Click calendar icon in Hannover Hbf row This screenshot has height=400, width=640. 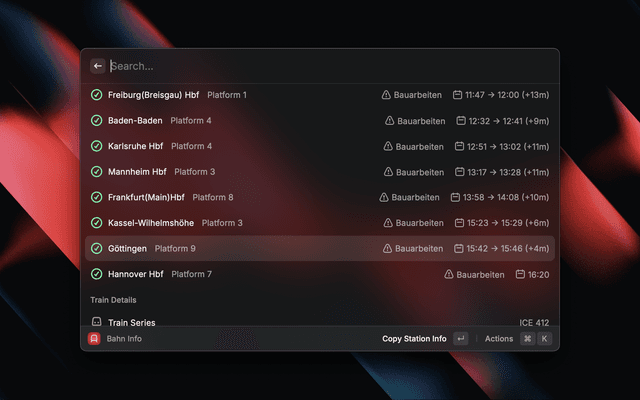pyautogui.click(x=520, y=274)
